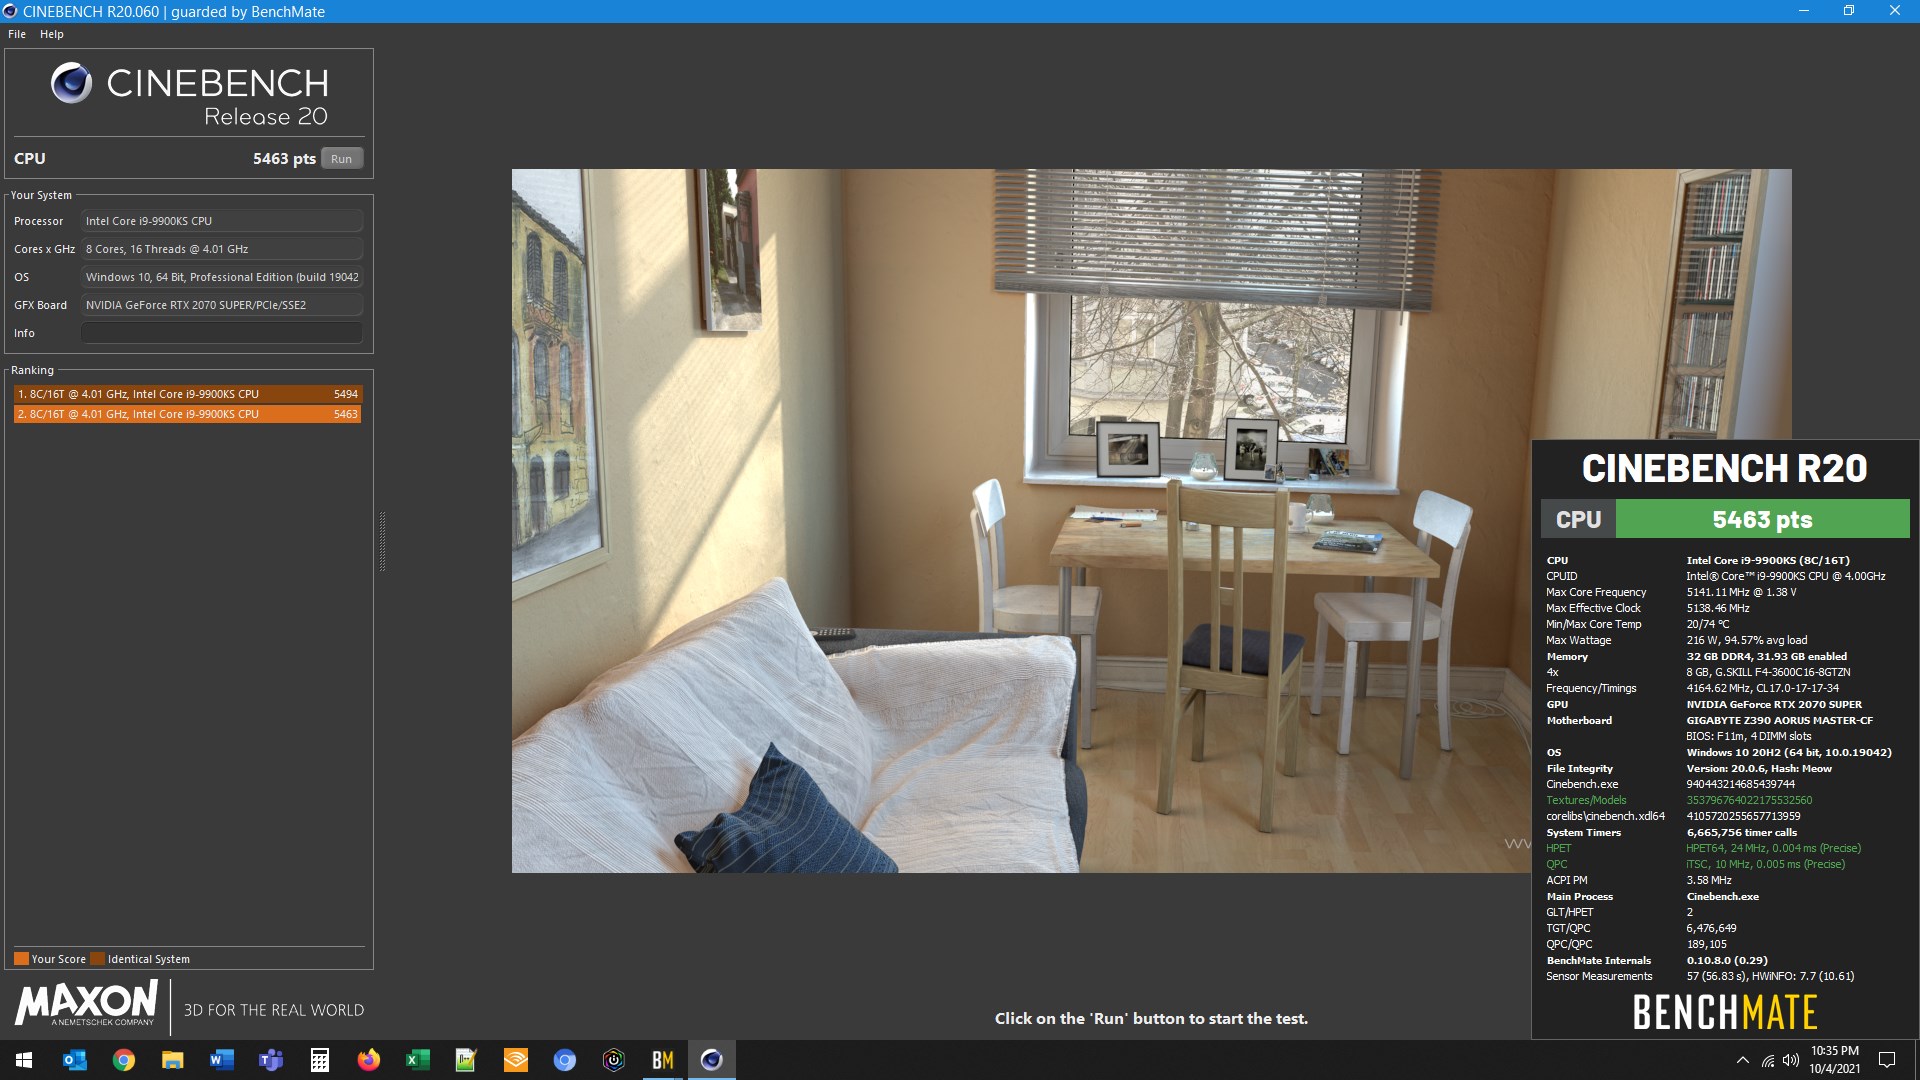1920x1080 pixels.
Task: Open the orange Audible app in taskbar
Action: tap(516, 1060)
